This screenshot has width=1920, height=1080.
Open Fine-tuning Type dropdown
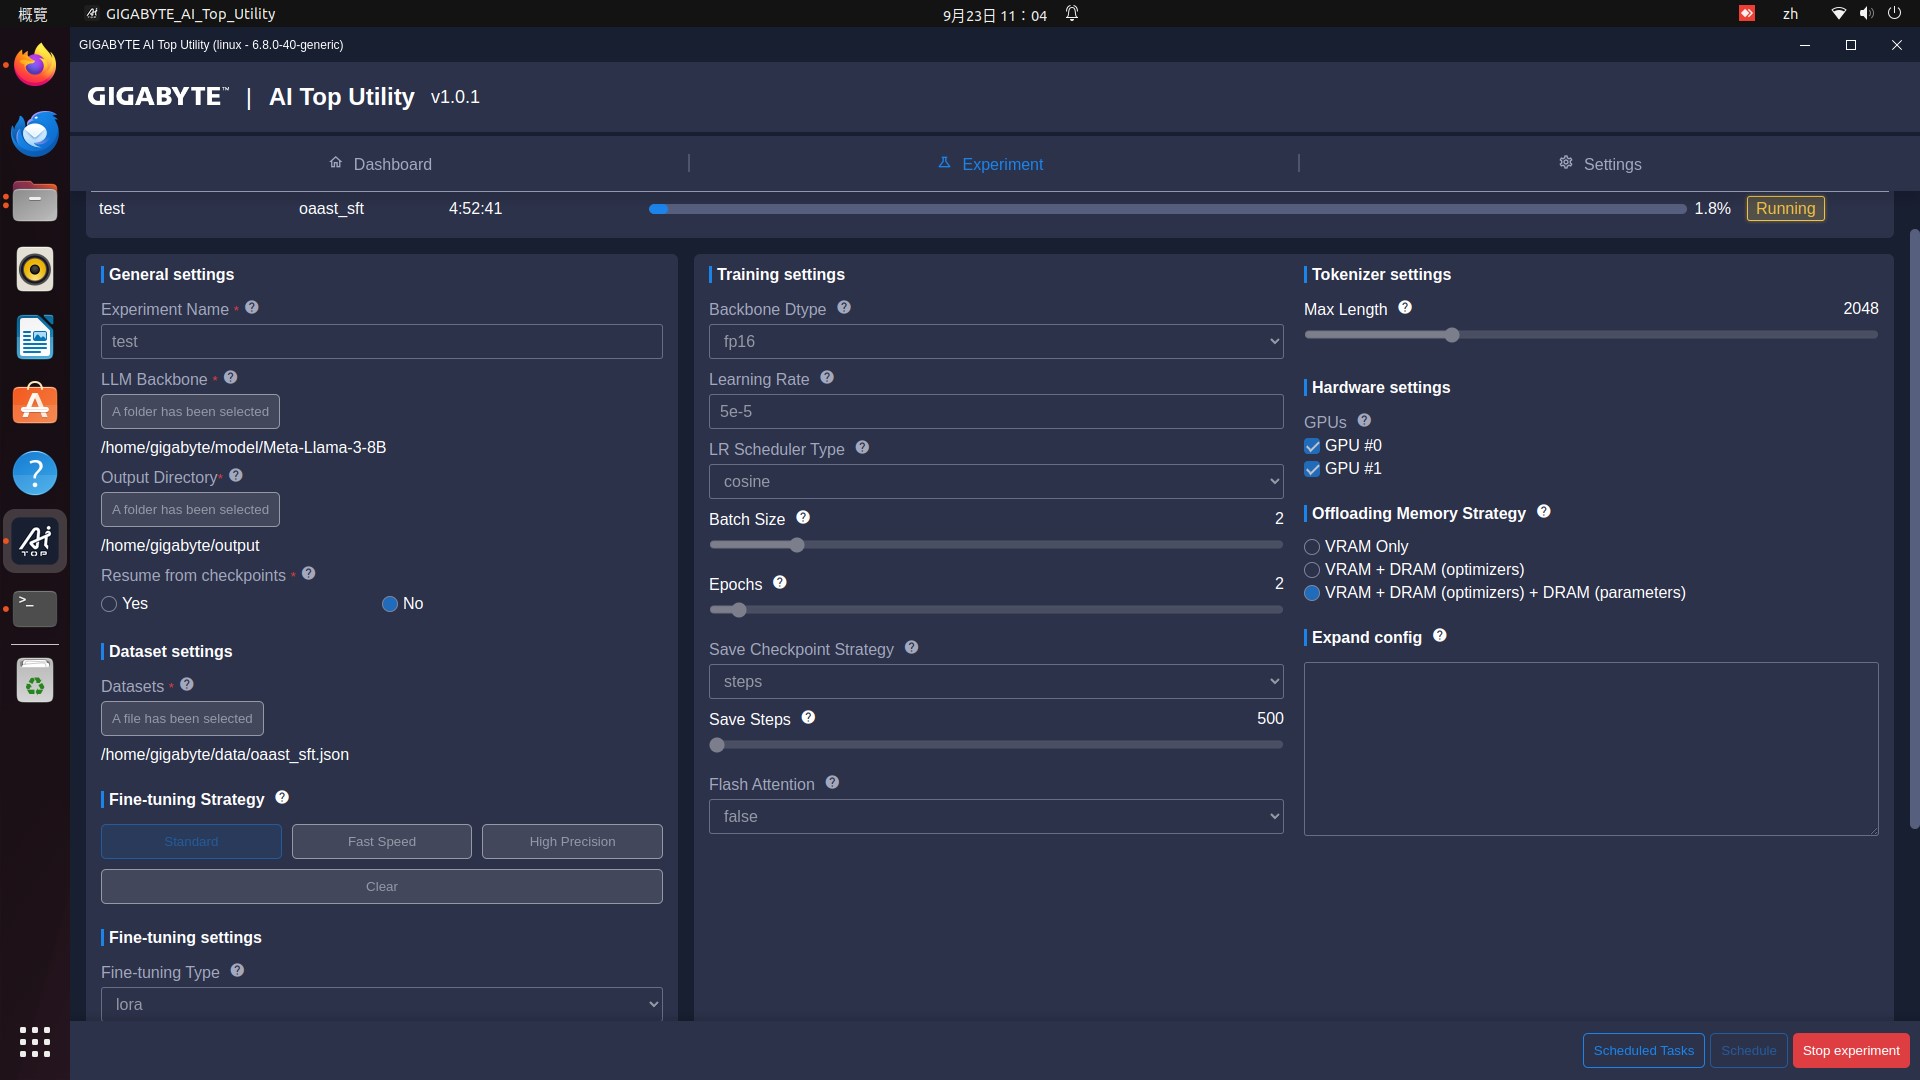(381, 1004)
